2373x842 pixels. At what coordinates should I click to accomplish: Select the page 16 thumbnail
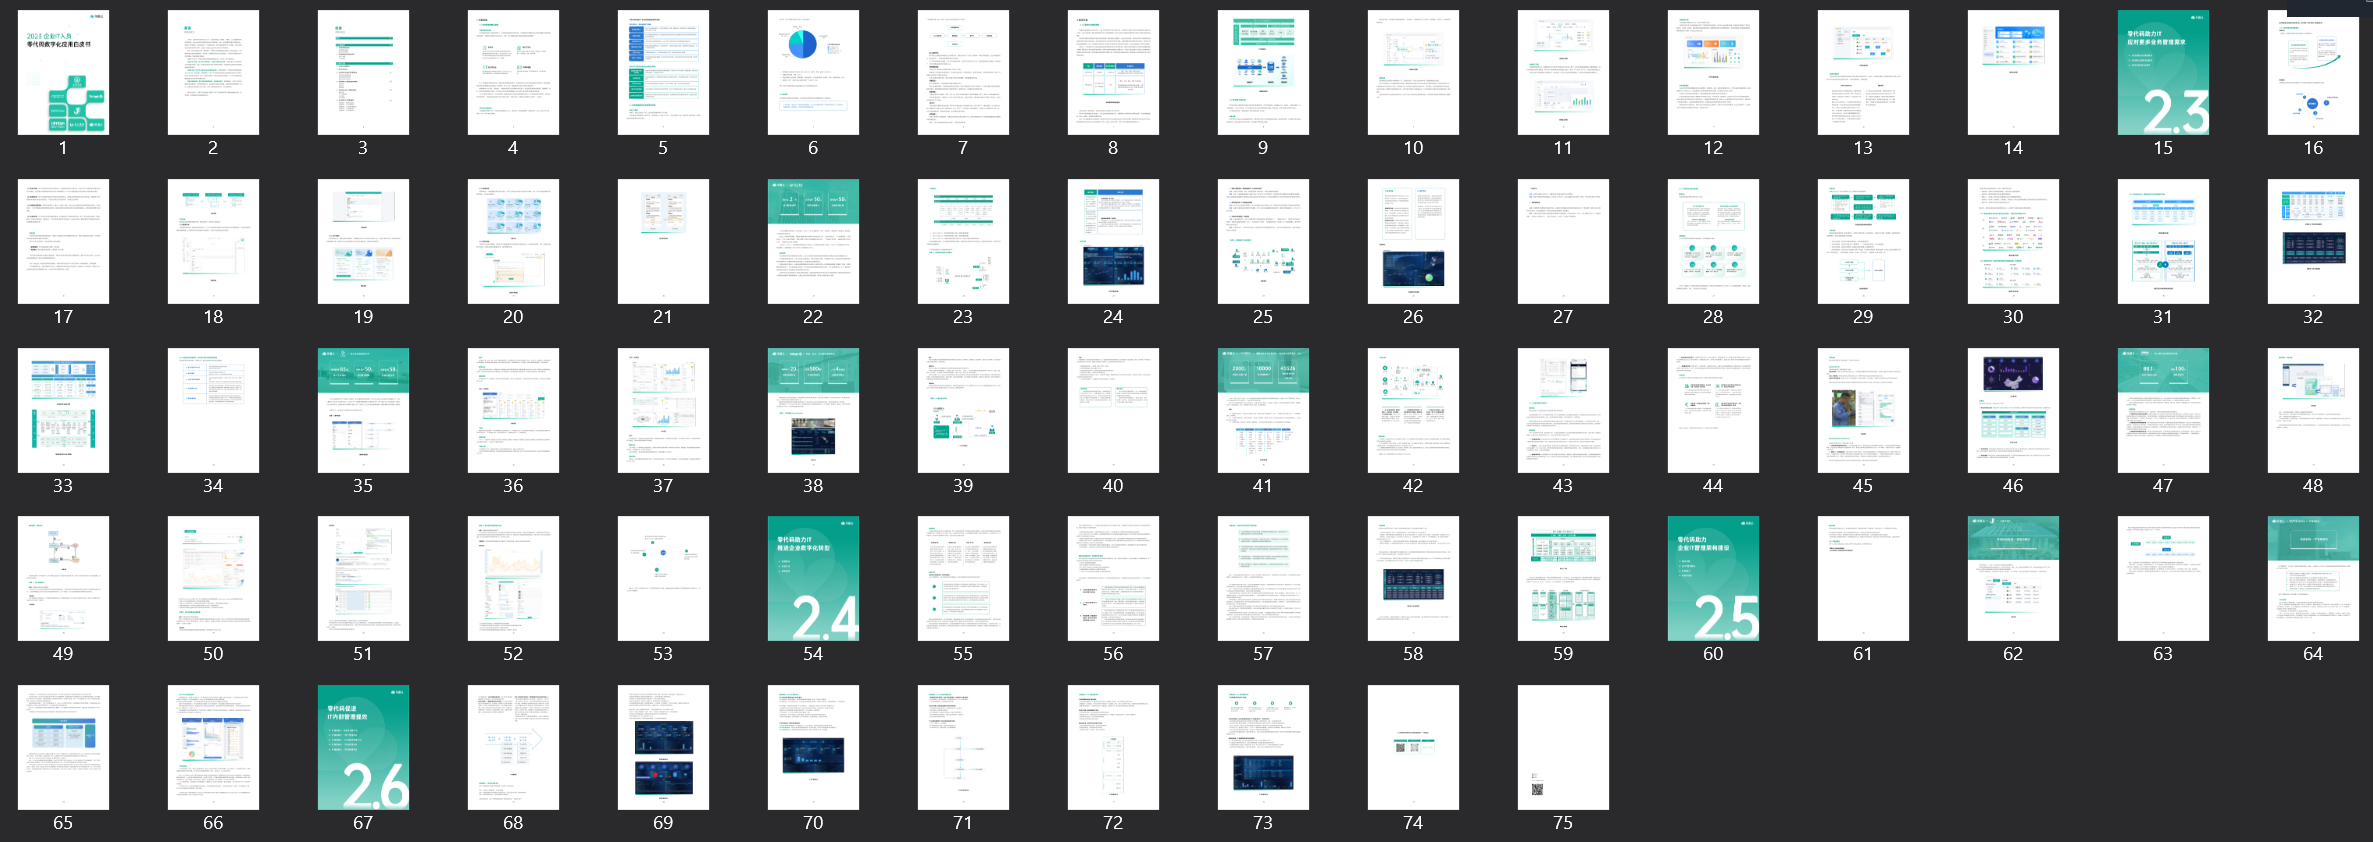tap(2313, 73)
